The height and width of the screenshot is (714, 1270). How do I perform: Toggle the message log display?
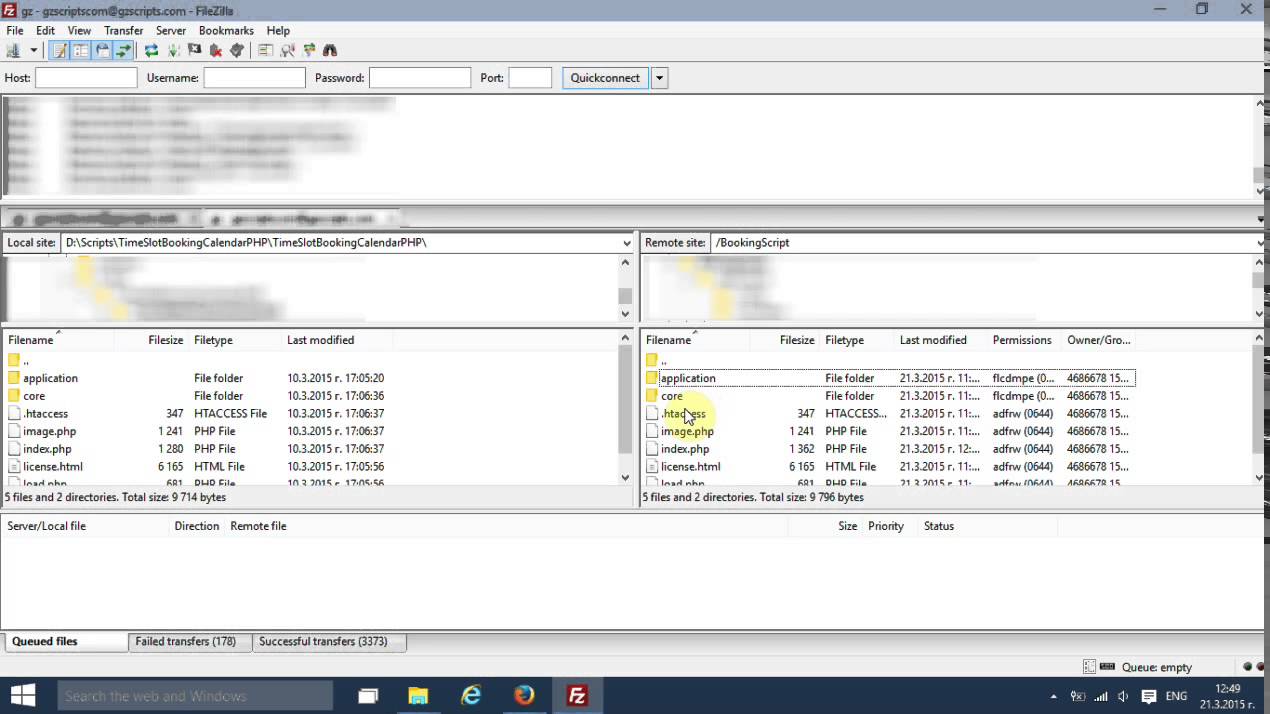[59, 50]
